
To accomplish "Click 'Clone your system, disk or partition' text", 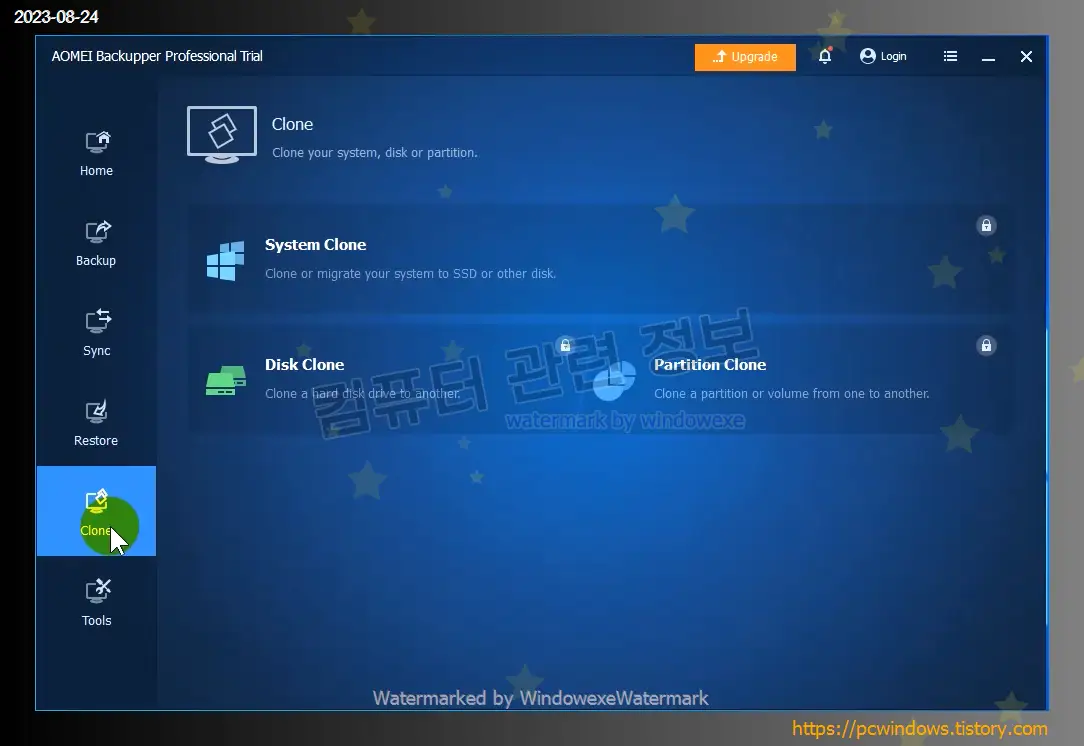I will (x=375, y=153).
